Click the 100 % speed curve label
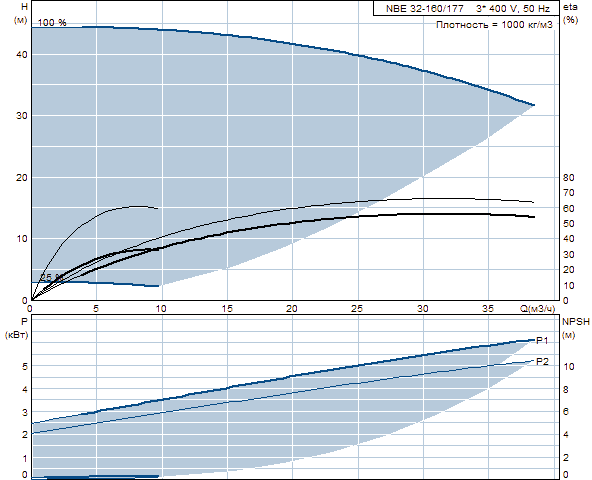The image size is (592, 480). (52, 23)
